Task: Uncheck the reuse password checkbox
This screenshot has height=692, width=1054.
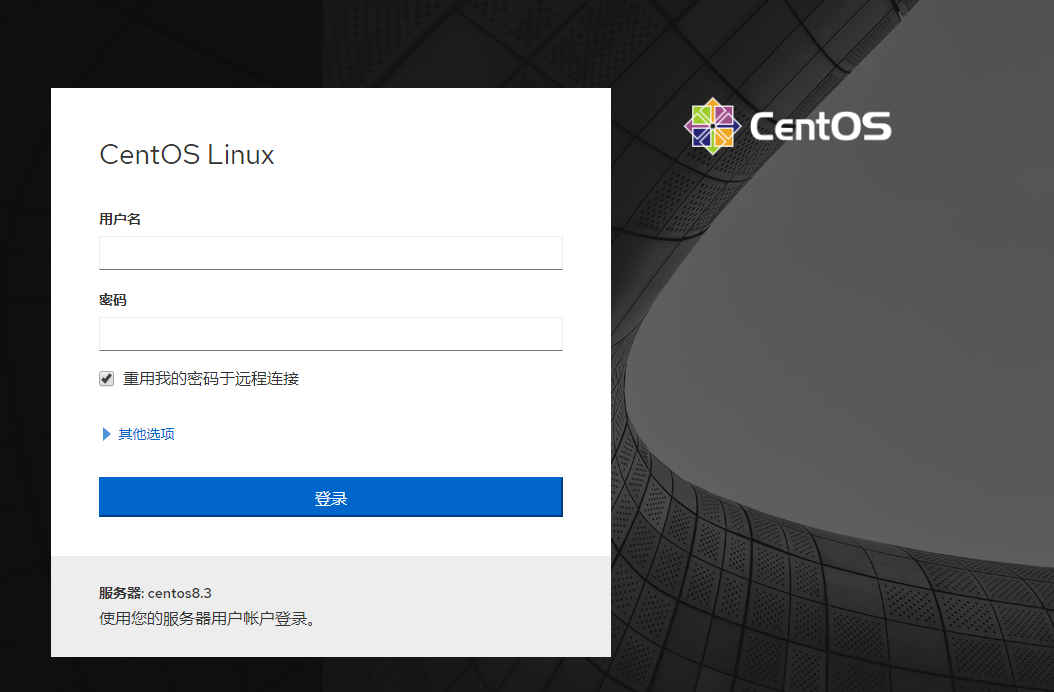Action: [106, 379]
